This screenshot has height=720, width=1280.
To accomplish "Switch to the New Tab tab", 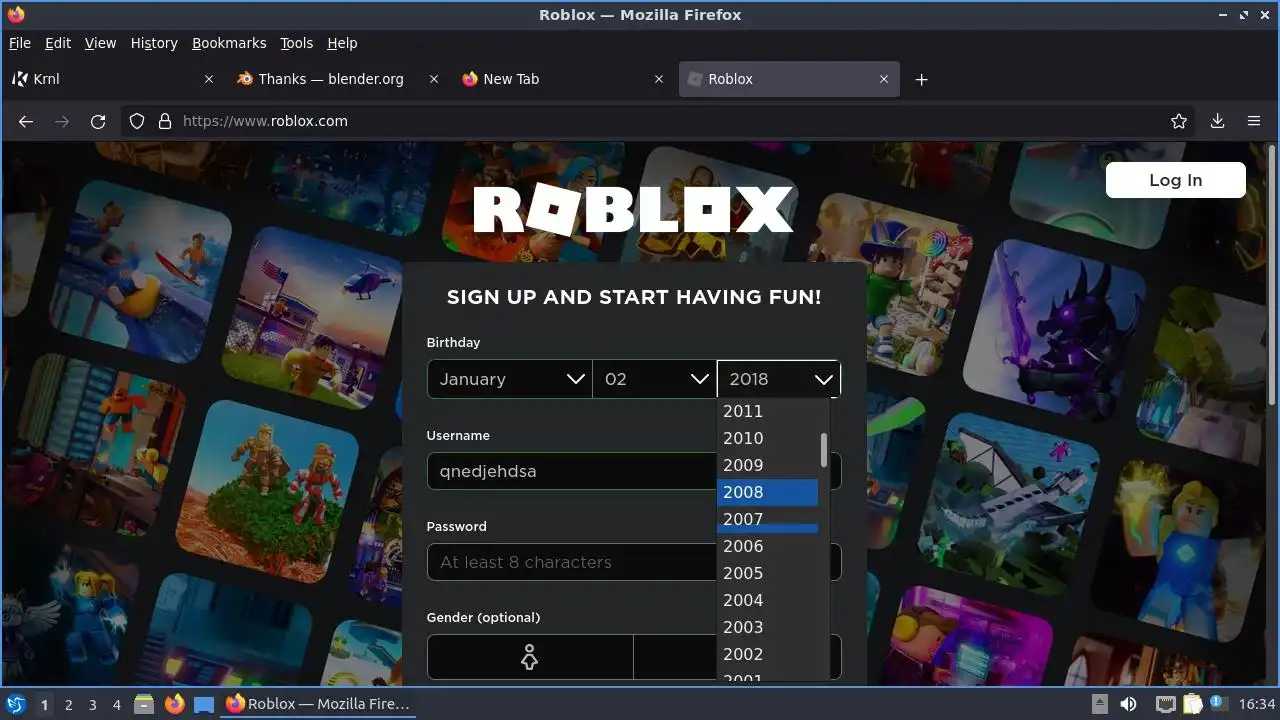I will (563, 79).
